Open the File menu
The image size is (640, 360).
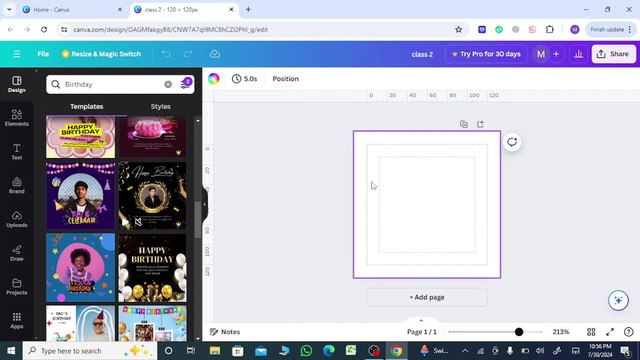point(43,54)
